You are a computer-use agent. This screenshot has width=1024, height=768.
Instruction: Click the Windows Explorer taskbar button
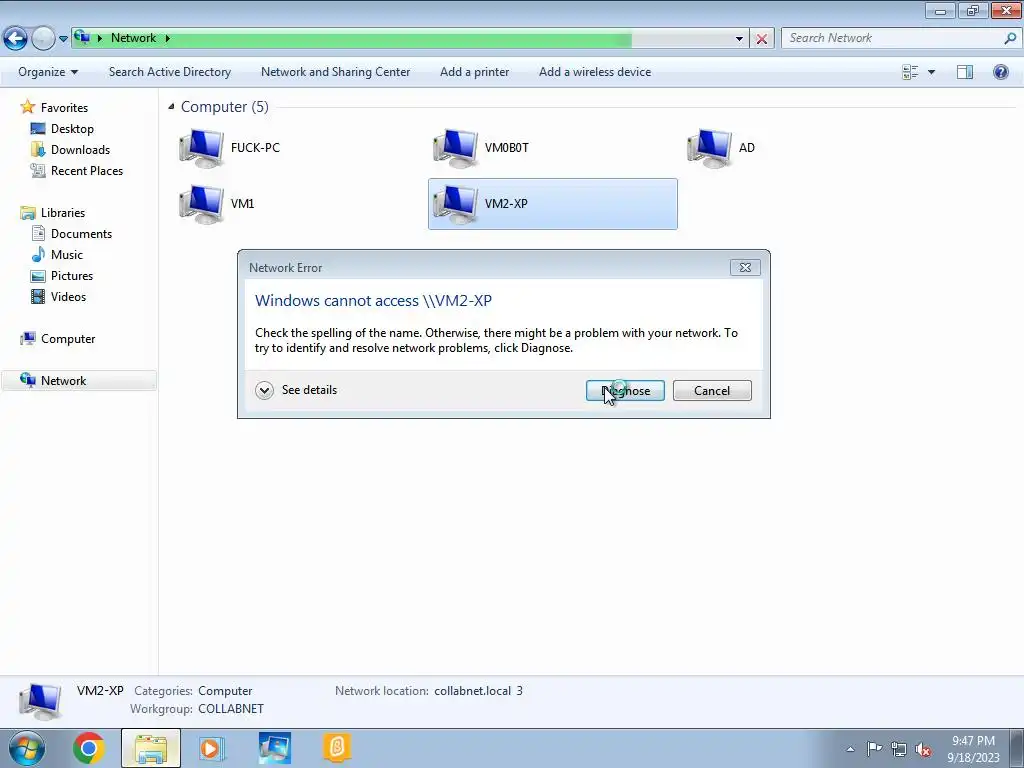click(151, 748)
